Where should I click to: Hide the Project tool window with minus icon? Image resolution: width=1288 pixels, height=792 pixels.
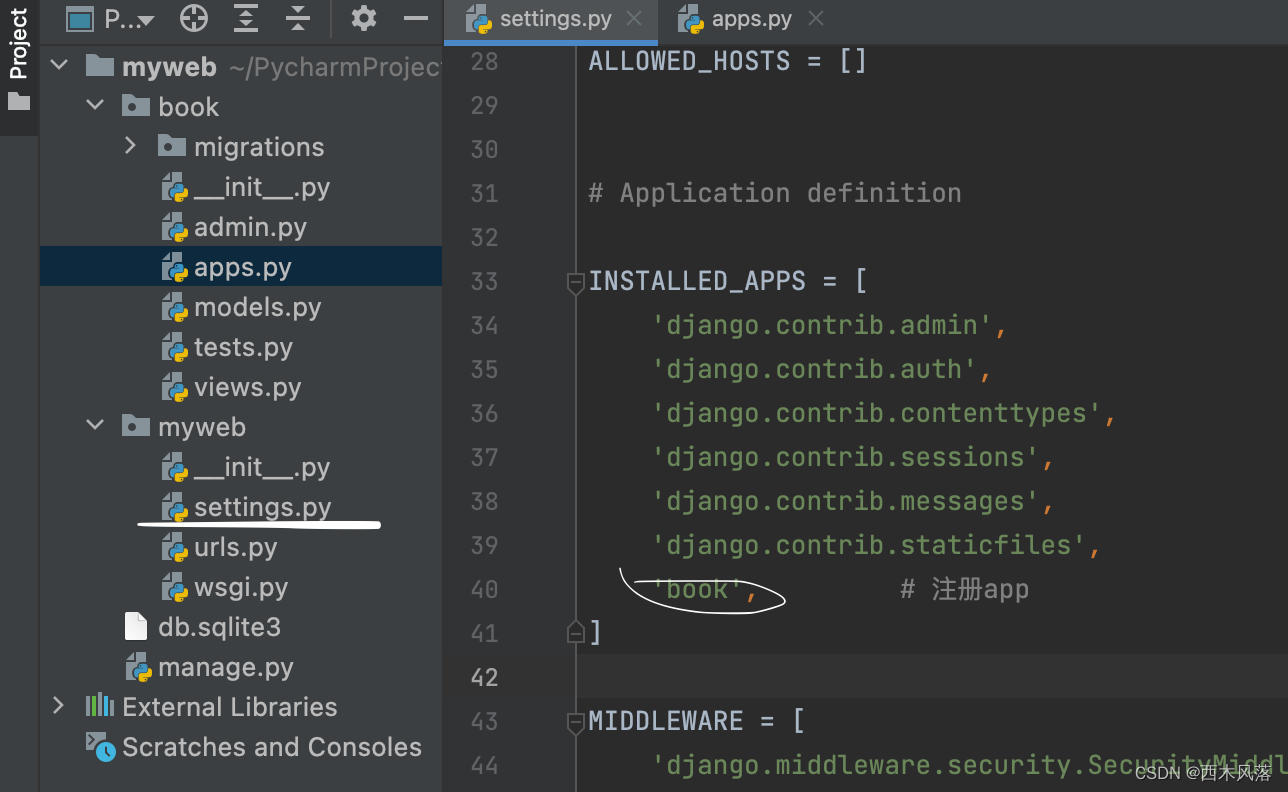(415, 18)
